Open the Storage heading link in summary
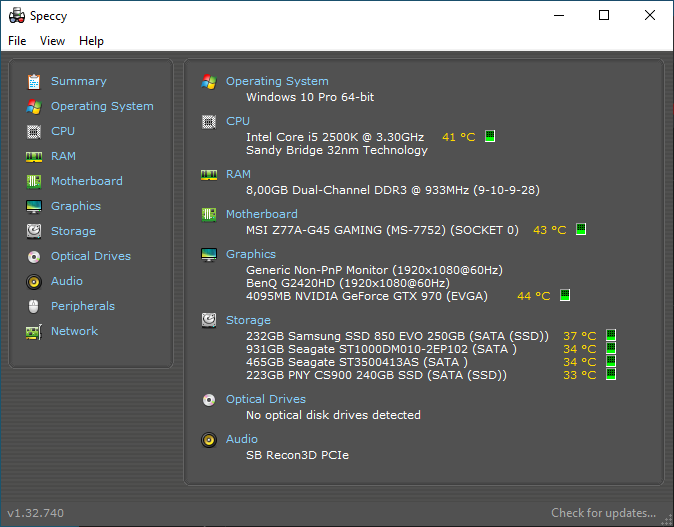This screenshot has height=527, width=674. click(248, 320)
